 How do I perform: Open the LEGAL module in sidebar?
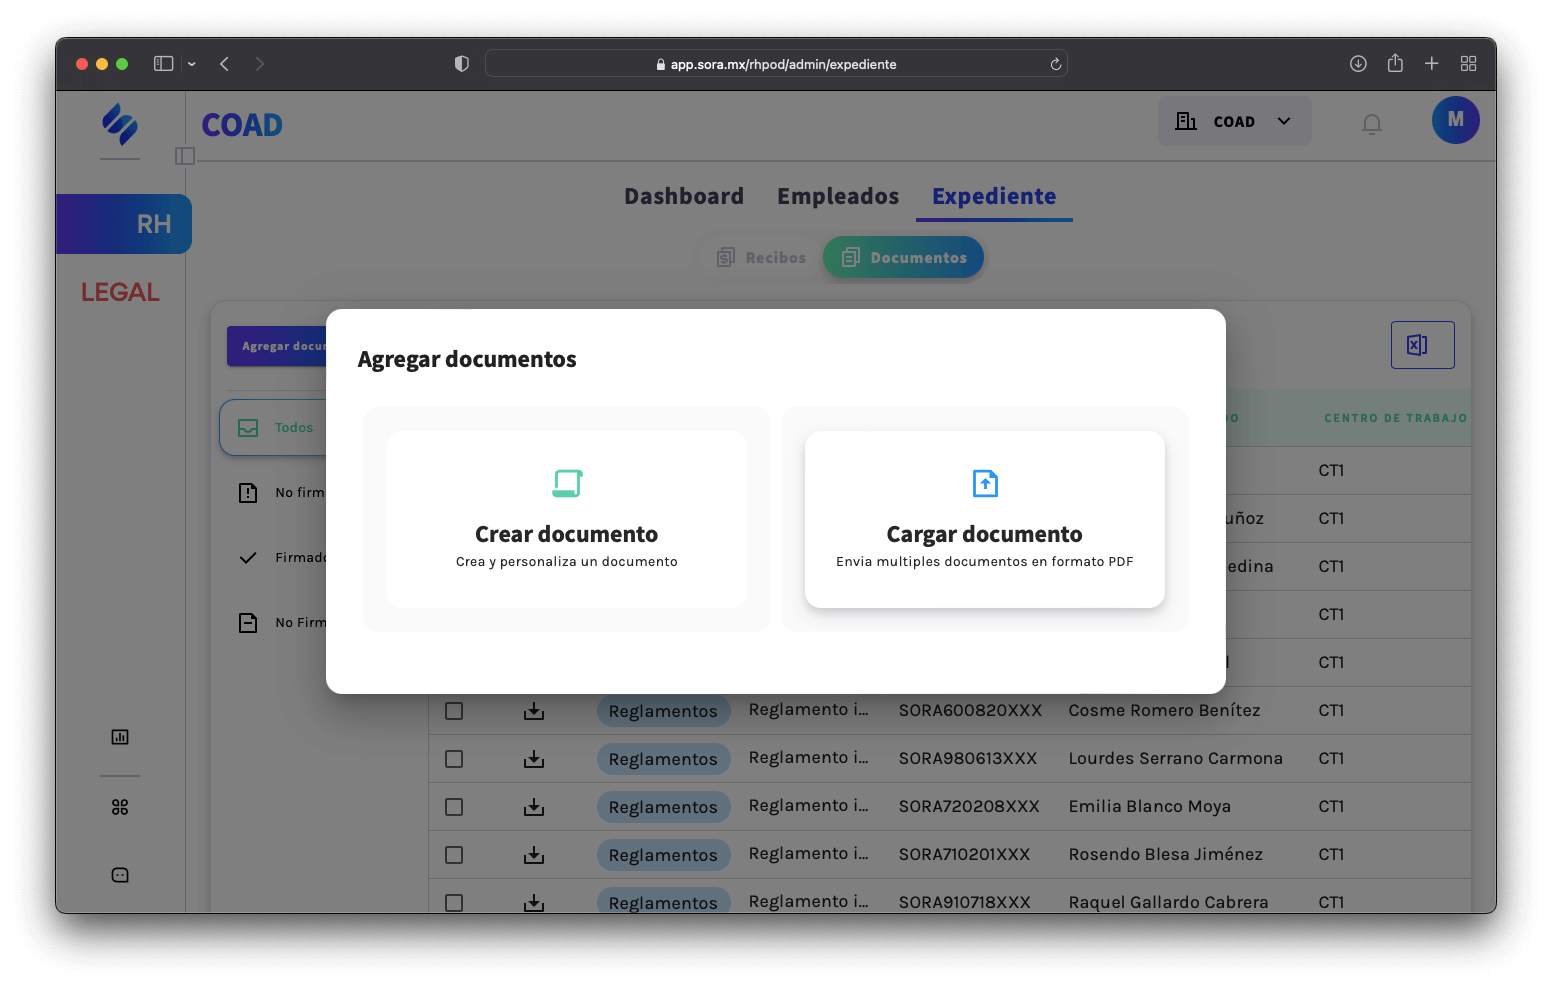[120, 292]
